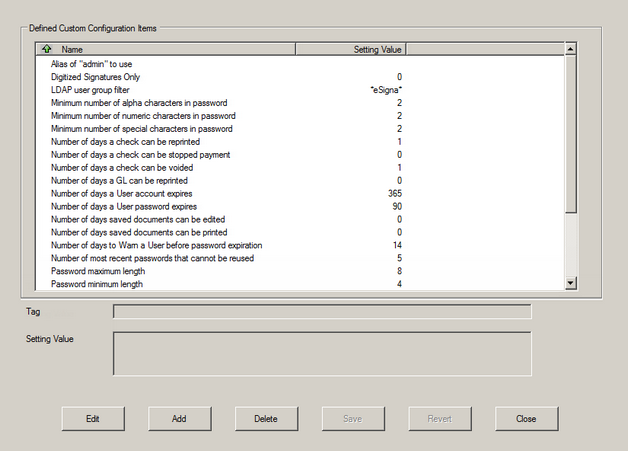Sort by the Setting Value column header
Screen dimensions: 628x451
[351, 49]
